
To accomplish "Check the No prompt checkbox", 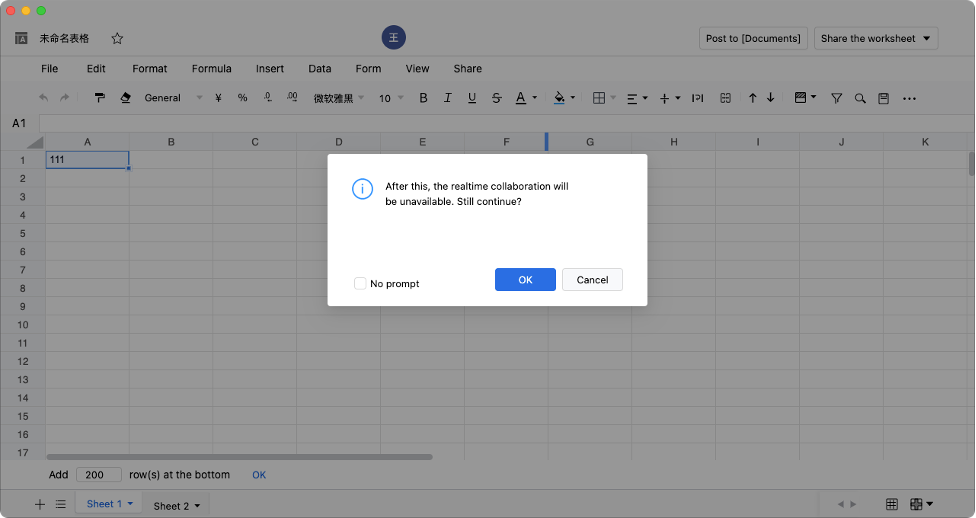I will point(360,284).
